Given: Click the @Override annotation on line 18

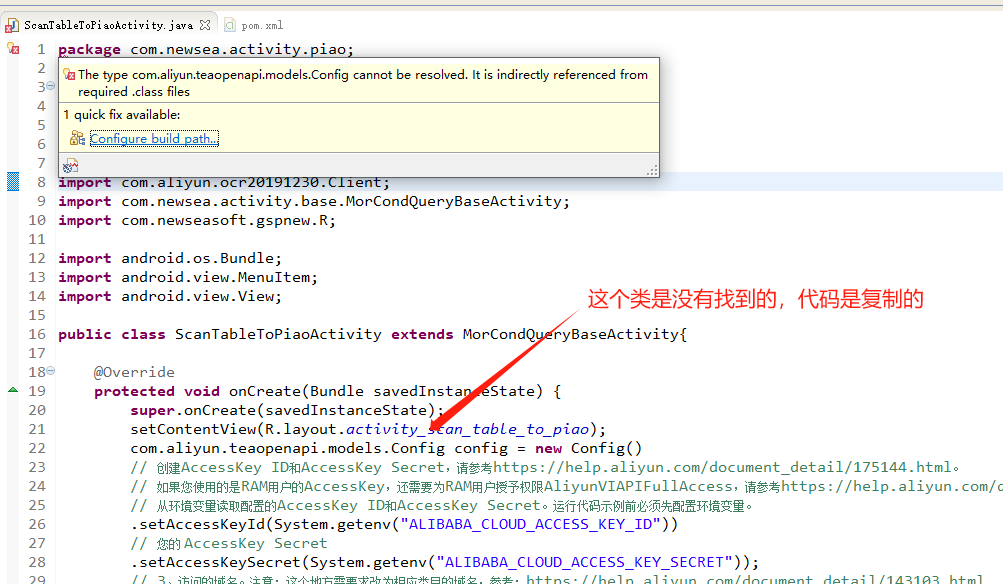Looking at the screenshot, I should click(134, 372).
